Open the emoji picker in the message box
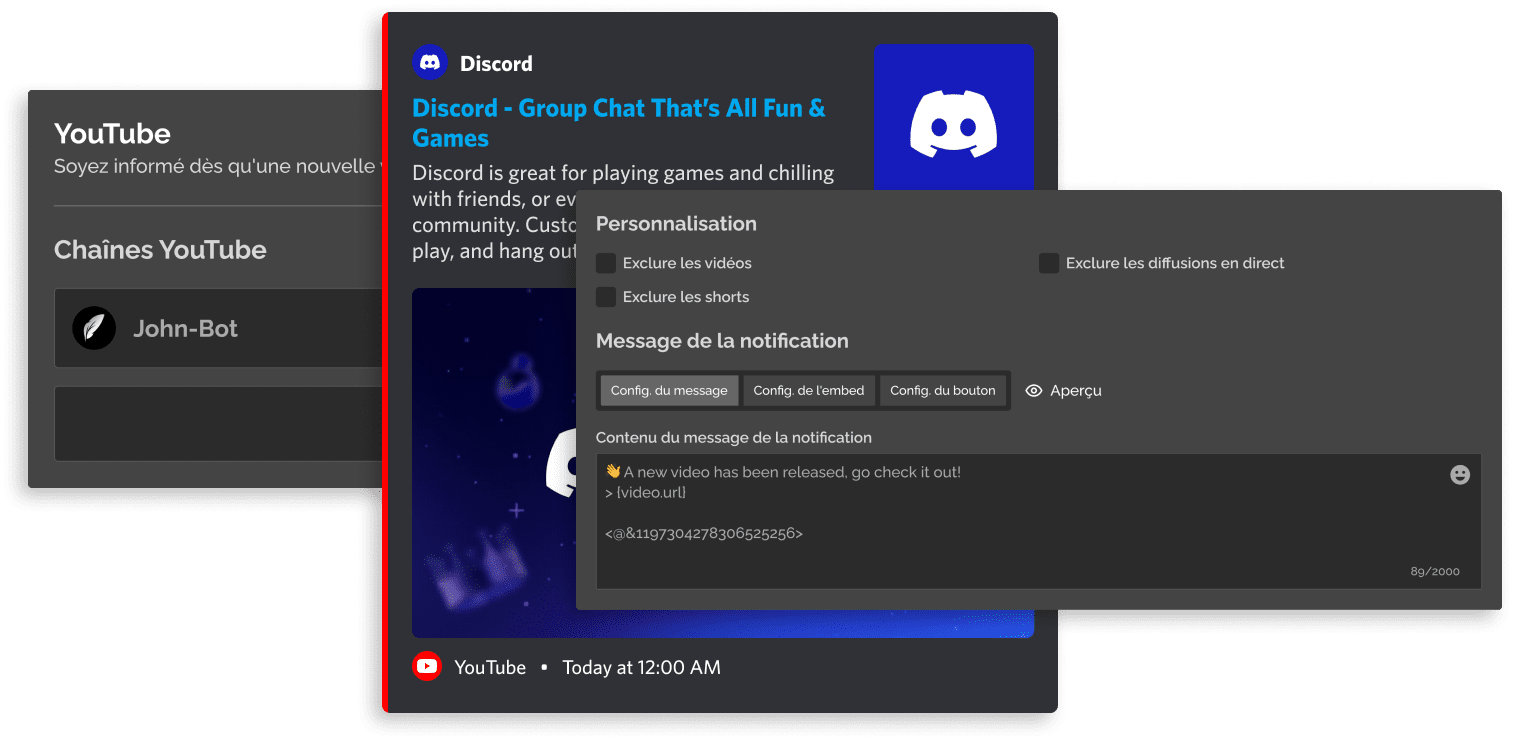 (1460, 475)
